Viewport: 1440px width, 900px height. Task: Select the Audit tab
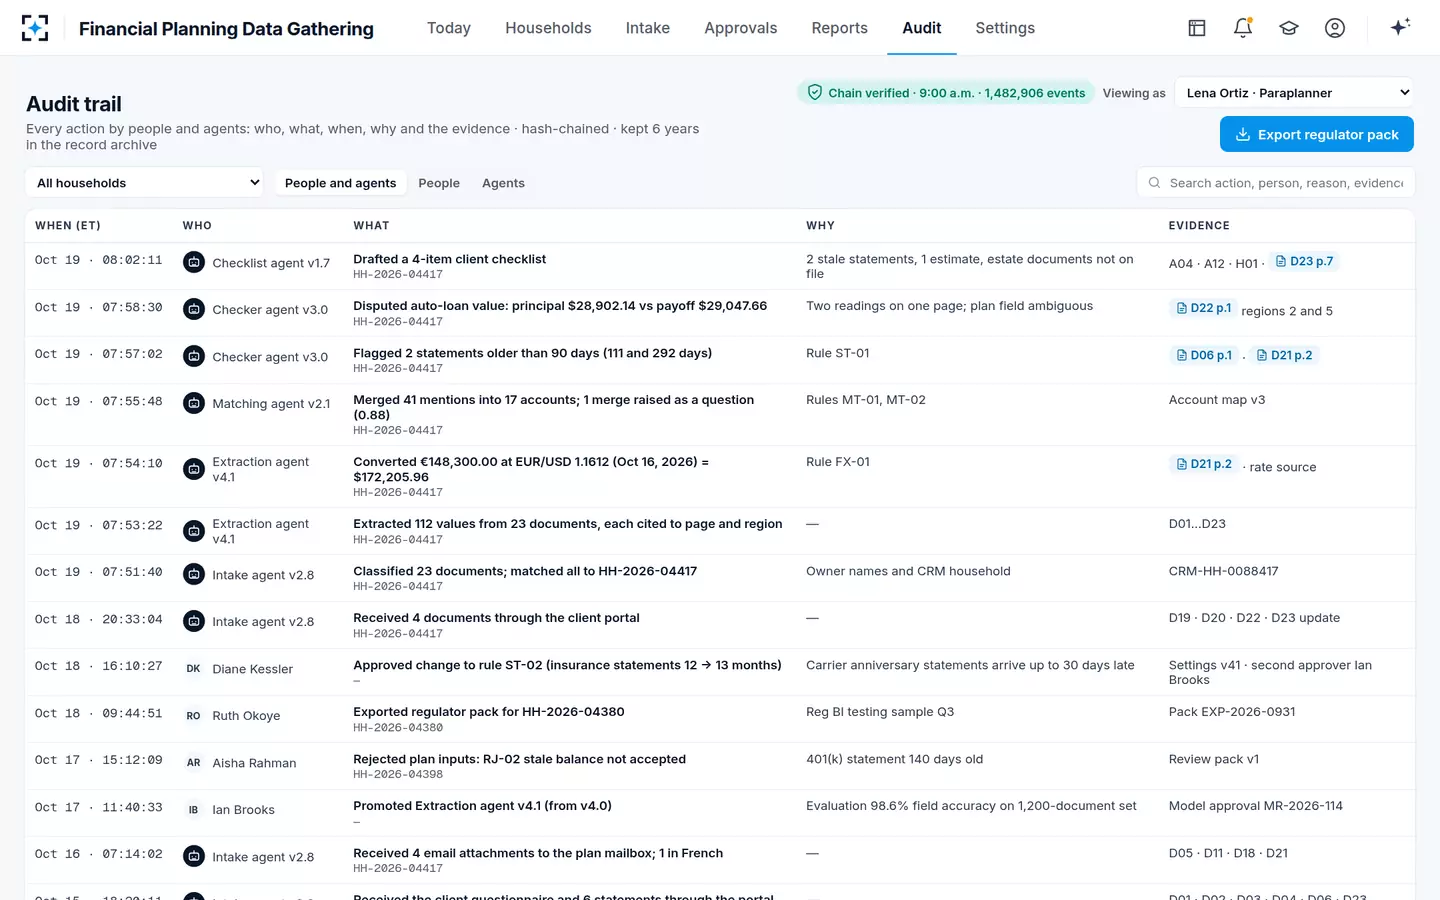922,28
